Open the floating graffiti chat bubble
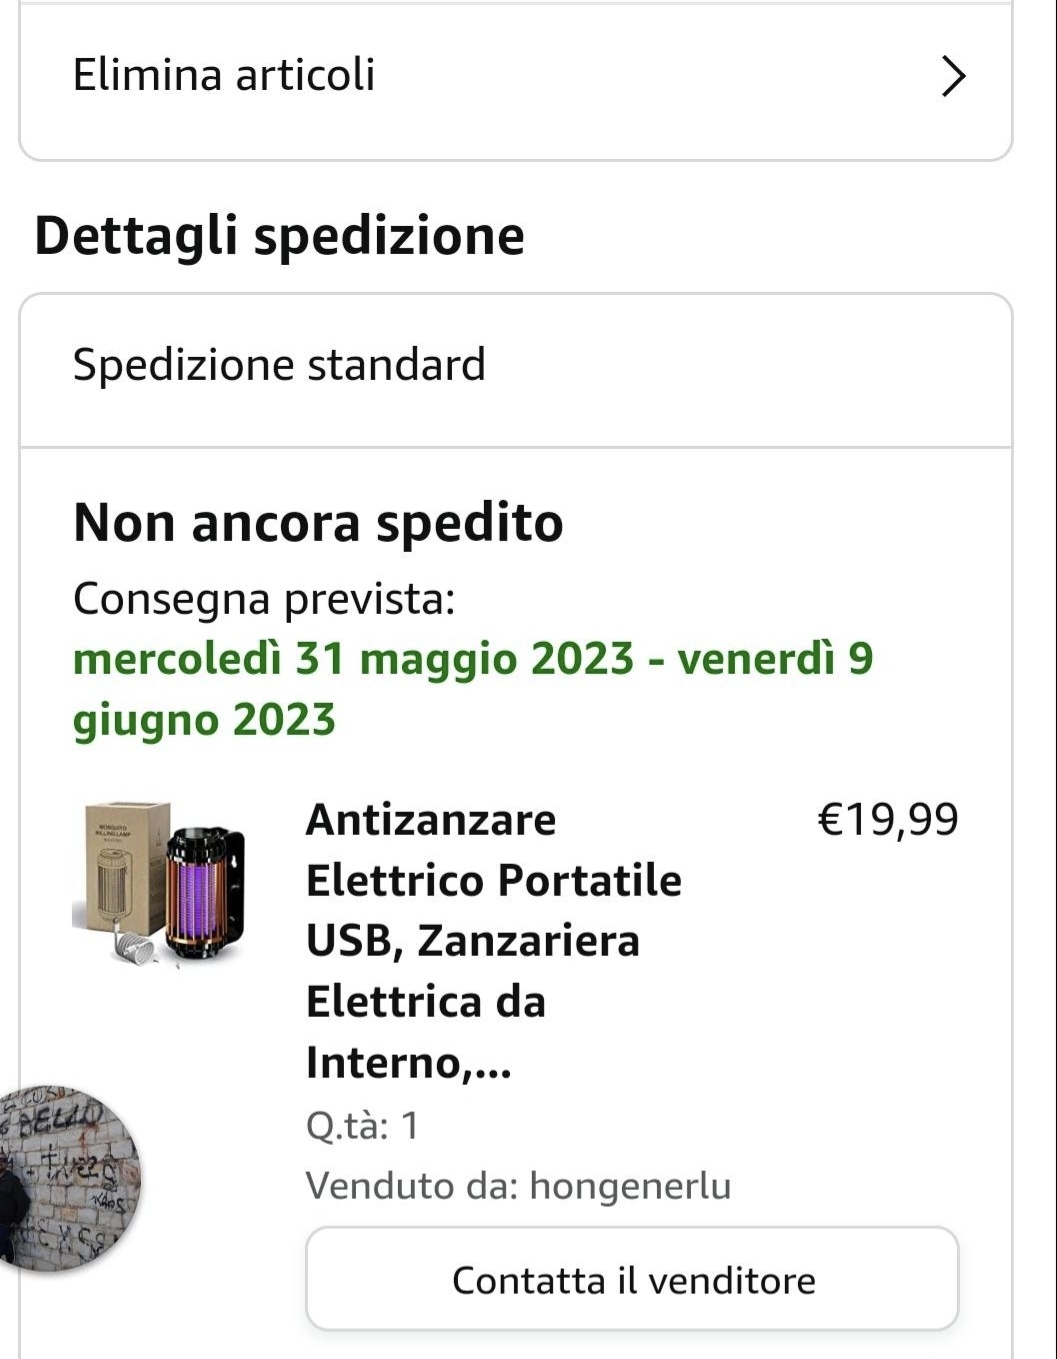 [66, 1178]
